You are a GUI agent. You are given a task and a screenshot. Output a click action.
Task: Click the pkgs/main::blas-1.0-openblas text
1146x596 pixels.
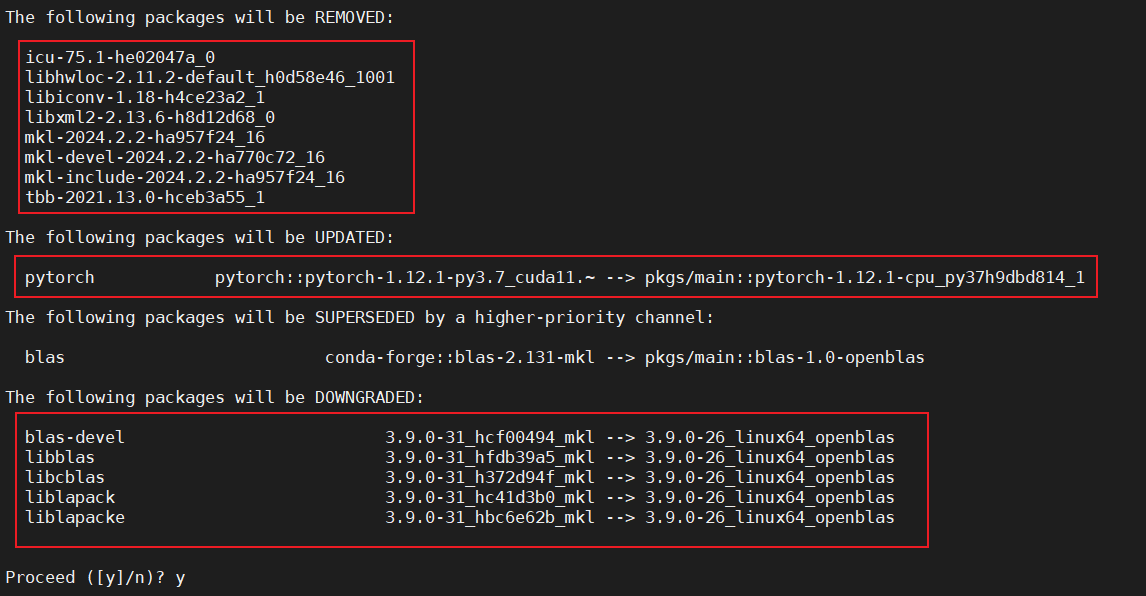click(x=784, y=358)
